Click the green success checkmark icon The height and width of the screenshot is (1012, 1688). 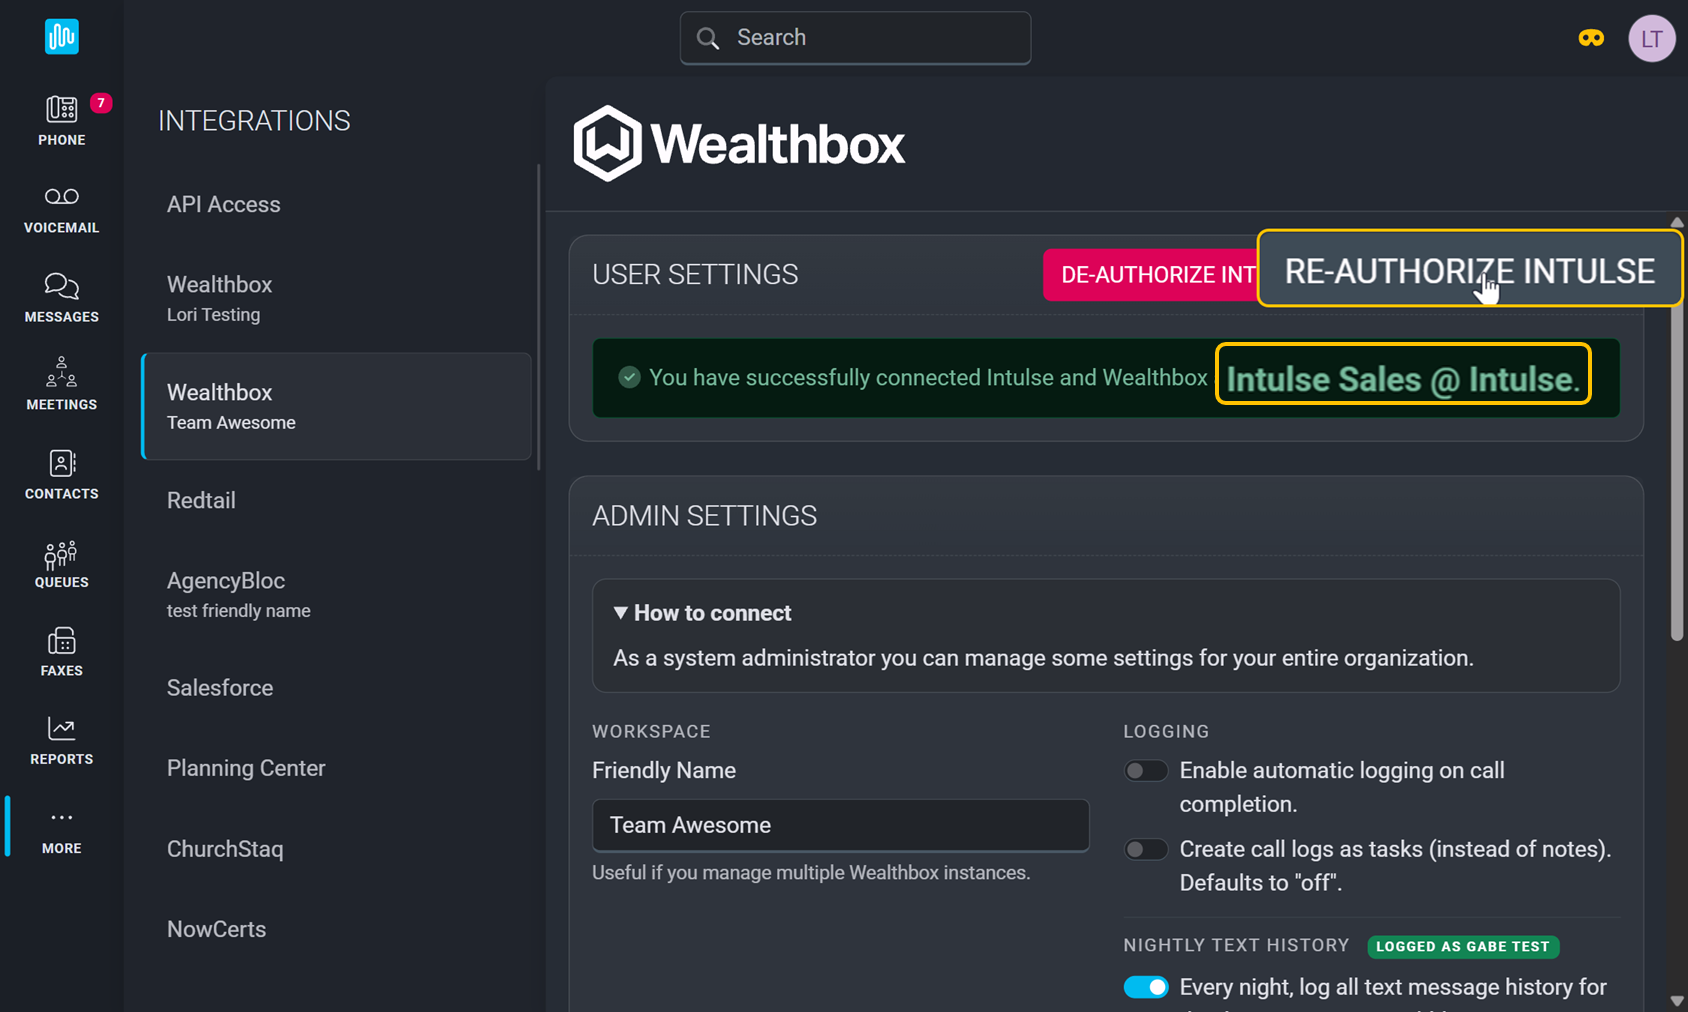(x=629, y=377)
